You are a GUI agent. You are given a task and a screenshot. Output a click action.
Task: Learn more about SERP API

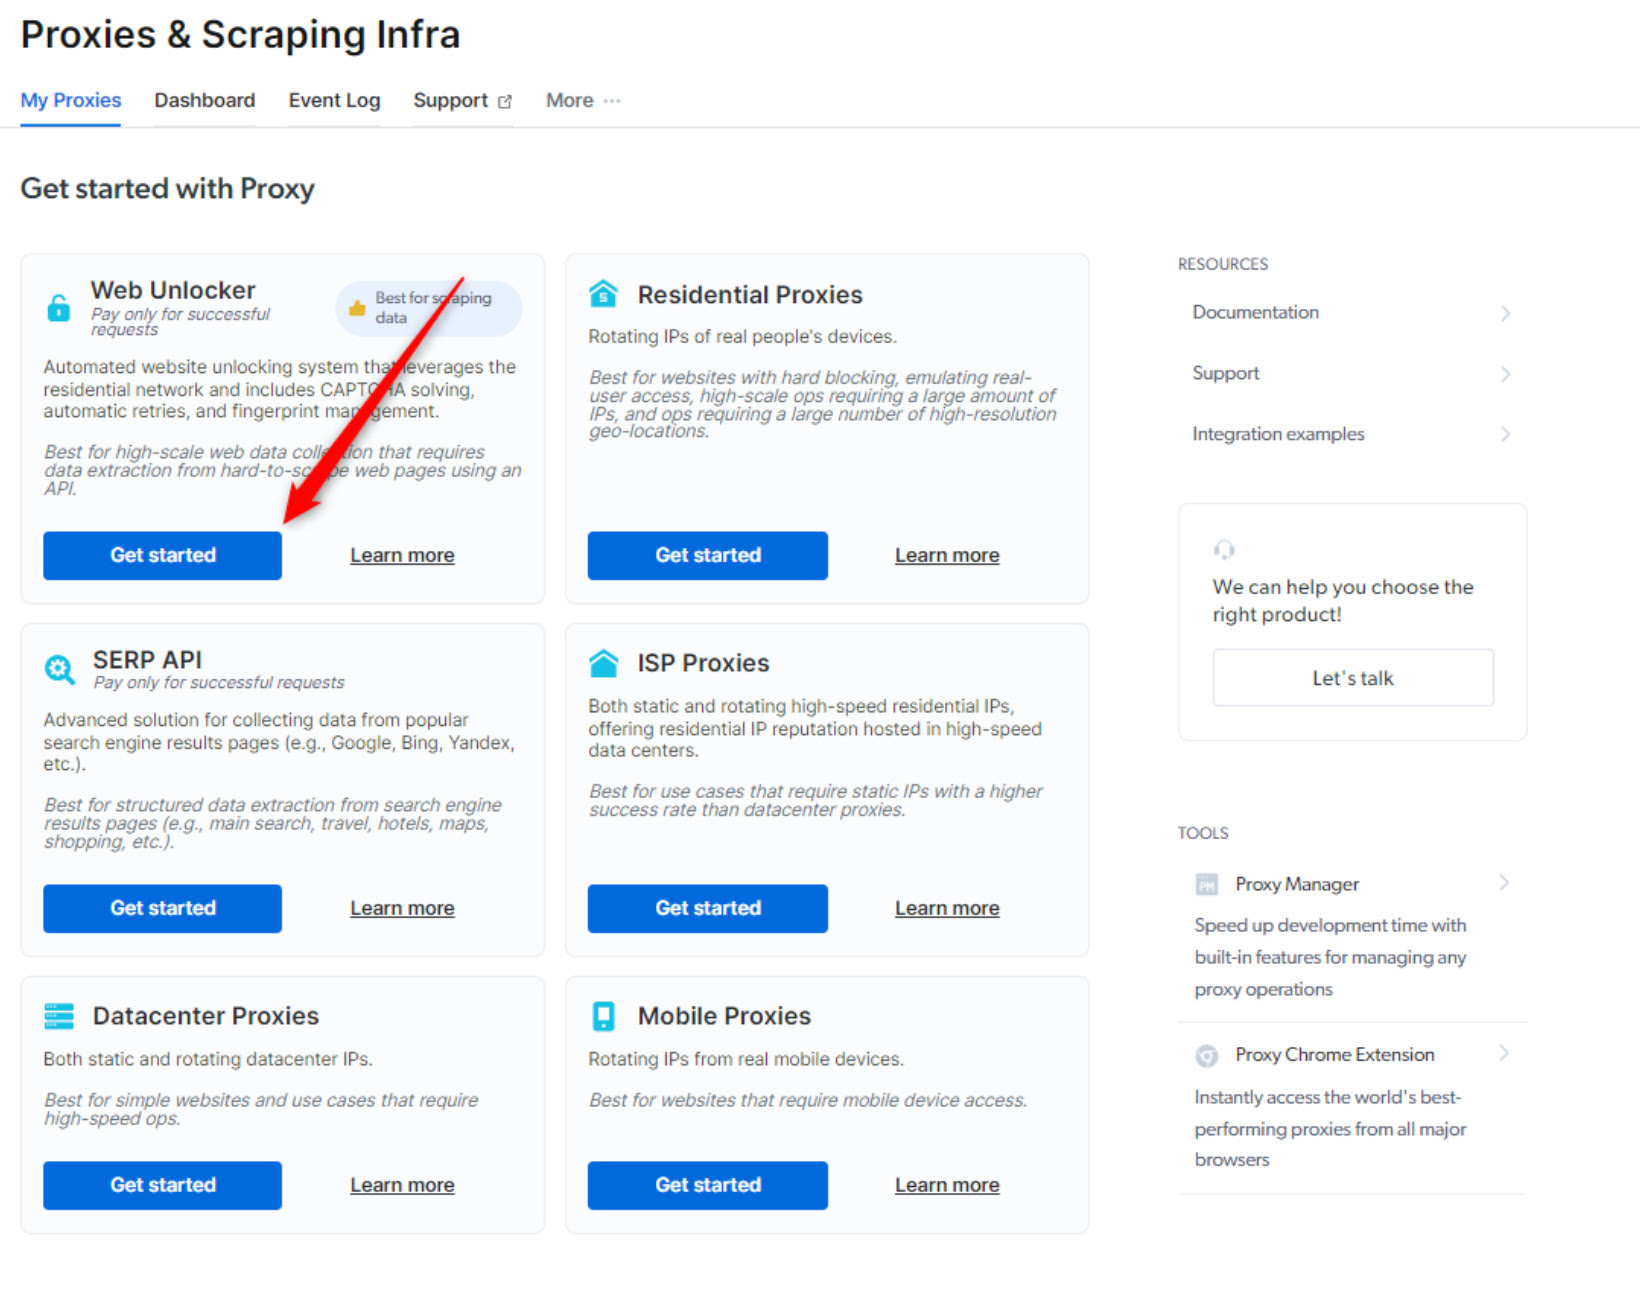coord(402,908)
